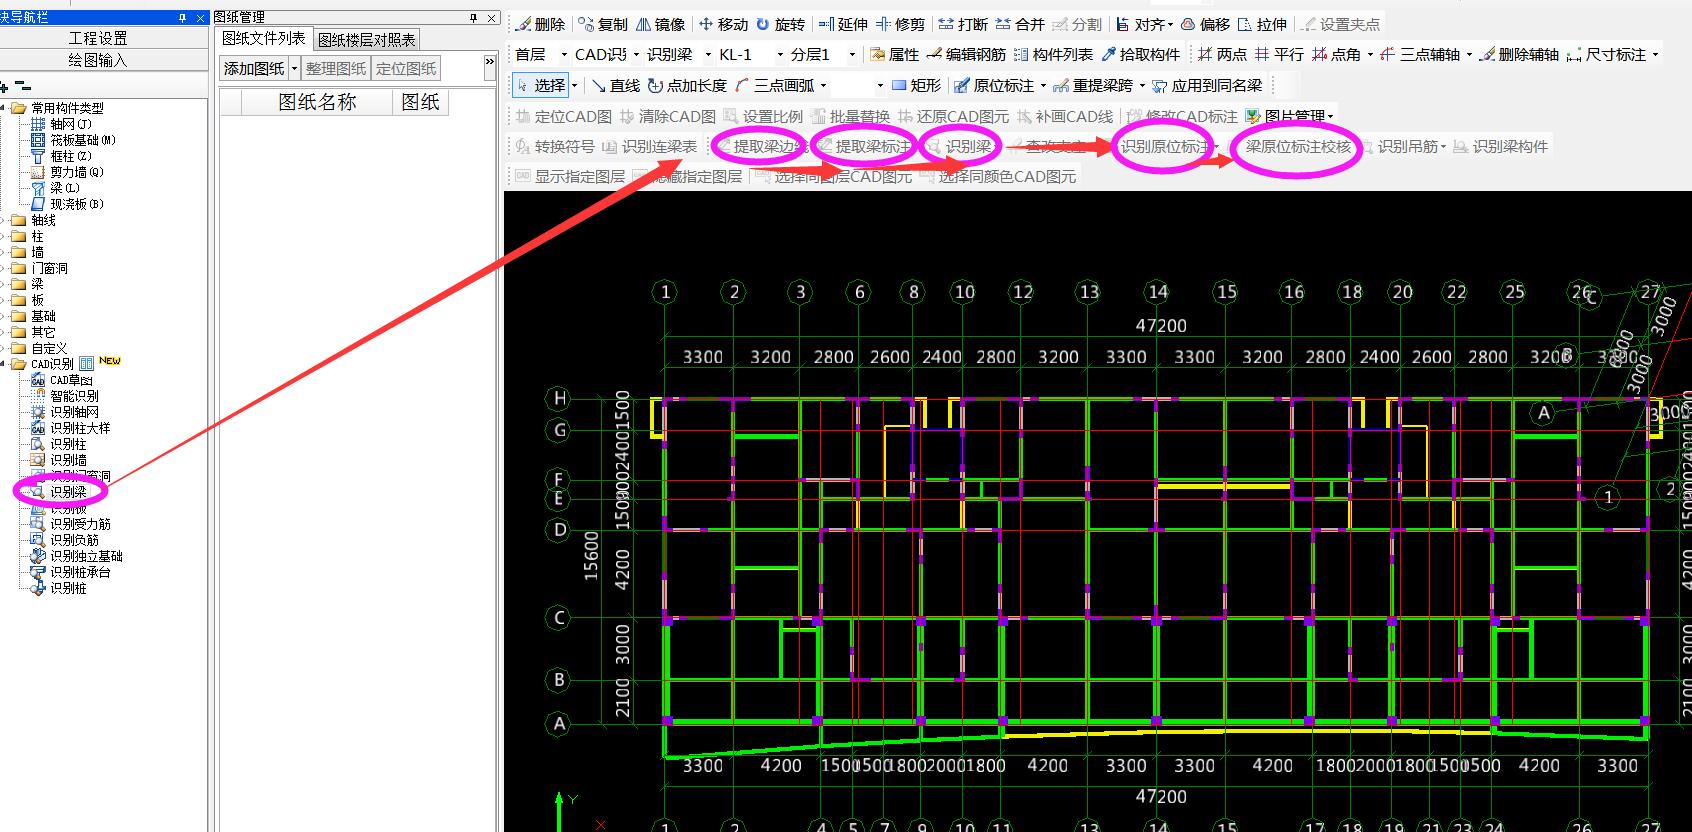Select the 两点 auxiliary axis tool
Screen dimensions: 1692x832
(x=1222, y=54)
